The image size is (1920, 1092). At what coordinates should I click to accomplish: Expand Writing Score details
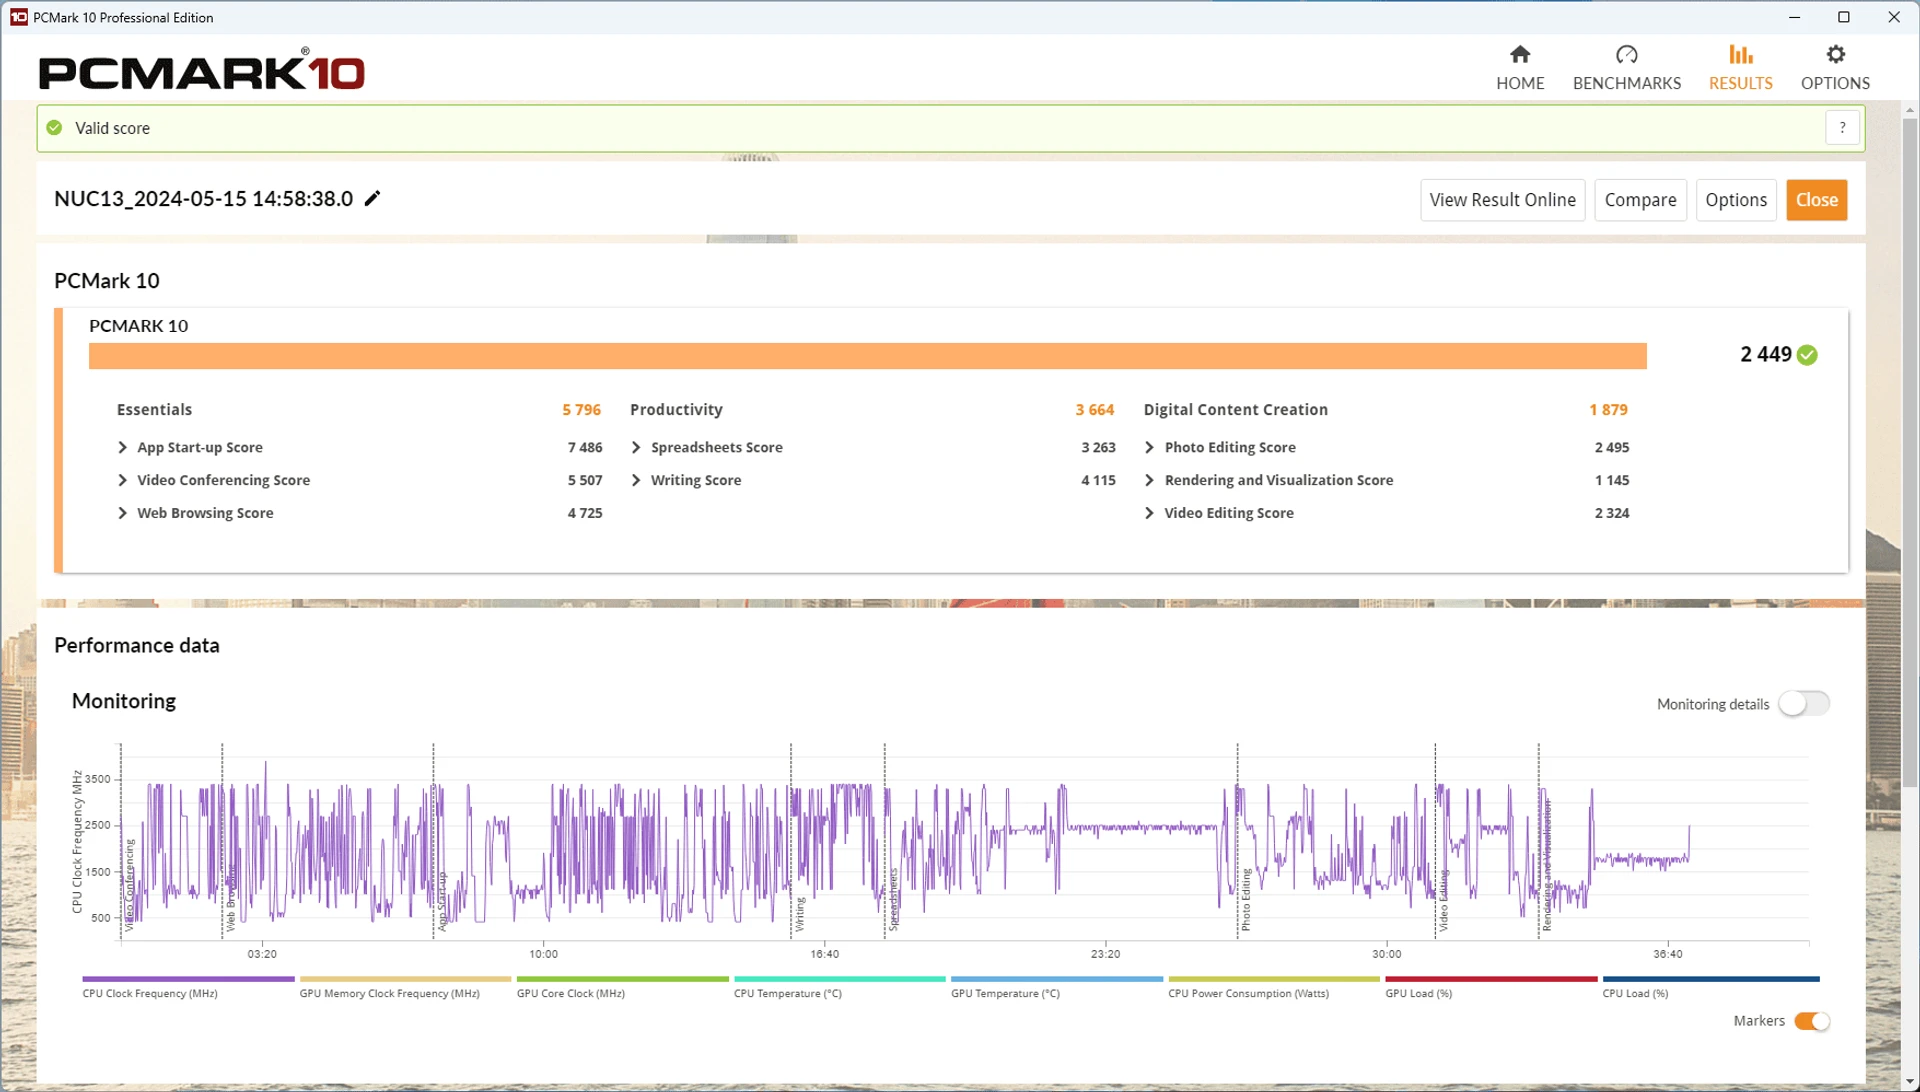pos(636,480)
